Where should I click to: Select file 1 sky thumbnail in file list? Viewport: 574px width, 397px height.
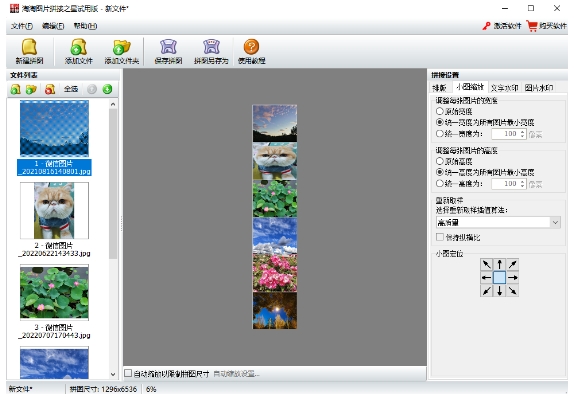54,128
